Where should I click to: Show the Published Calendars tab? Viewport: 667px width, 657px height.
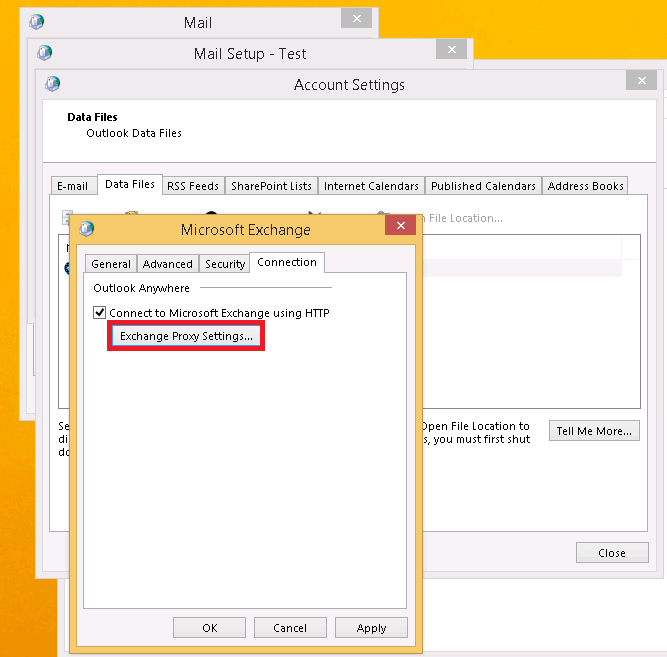click(484, 186)
